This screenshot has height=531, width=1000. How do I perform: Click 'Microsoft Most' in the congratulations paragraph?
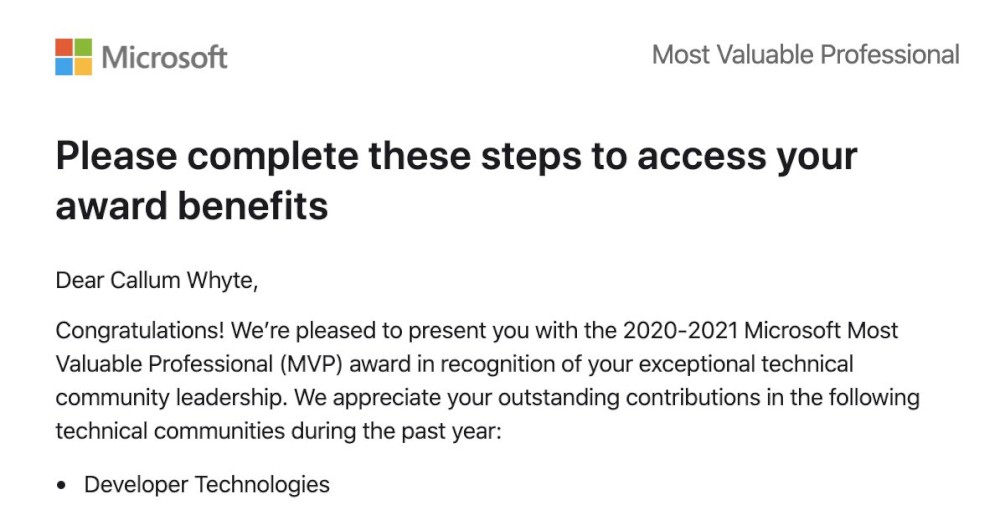click(x=821, y=330)
